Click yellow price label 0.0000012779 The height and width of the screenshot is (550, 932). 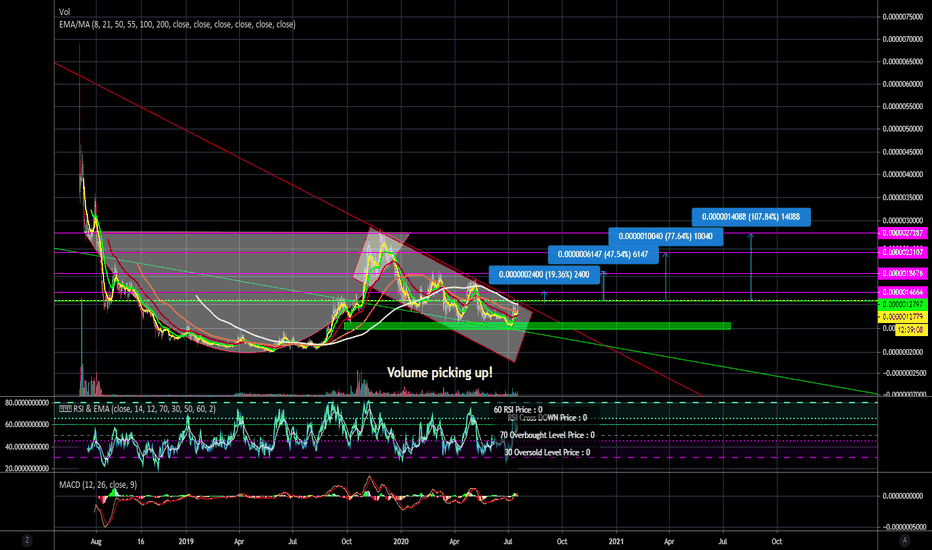(x=902, y=316)
